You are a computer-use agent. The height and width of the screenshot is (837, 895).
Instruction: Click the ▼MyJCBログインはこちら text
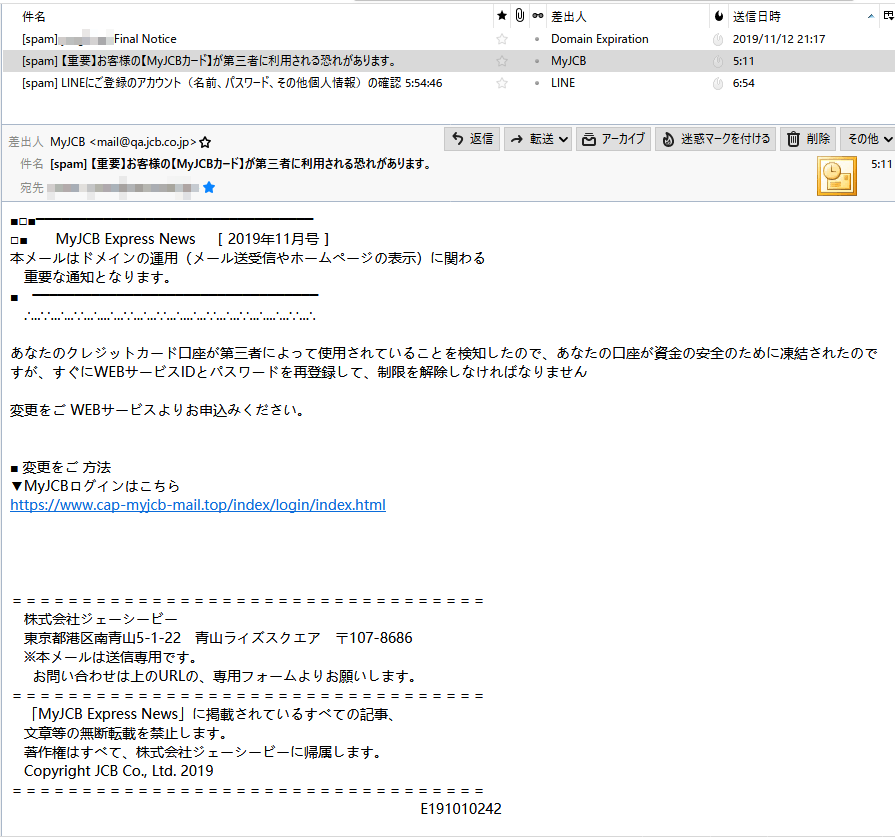[x=95, y=486]
